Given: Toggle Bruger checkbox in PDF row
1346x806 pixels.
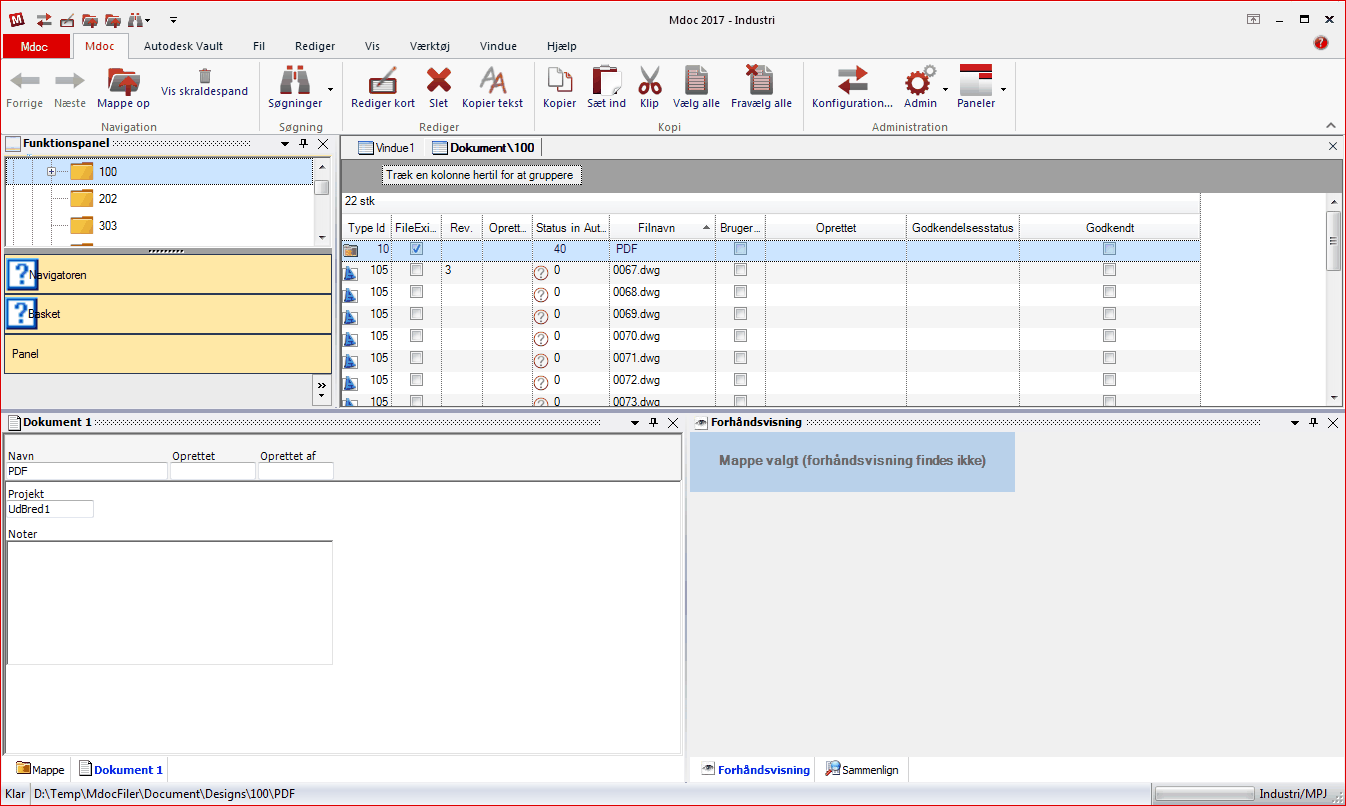Looking at the screenshot, I should 740,248.
